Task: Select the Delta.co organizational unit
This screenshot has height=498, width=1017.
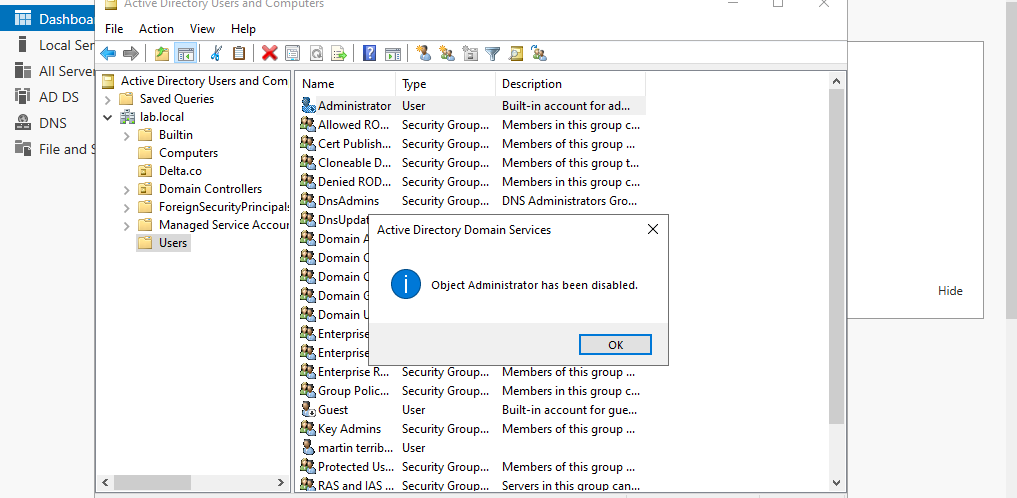Action: [x=180, y=171]
